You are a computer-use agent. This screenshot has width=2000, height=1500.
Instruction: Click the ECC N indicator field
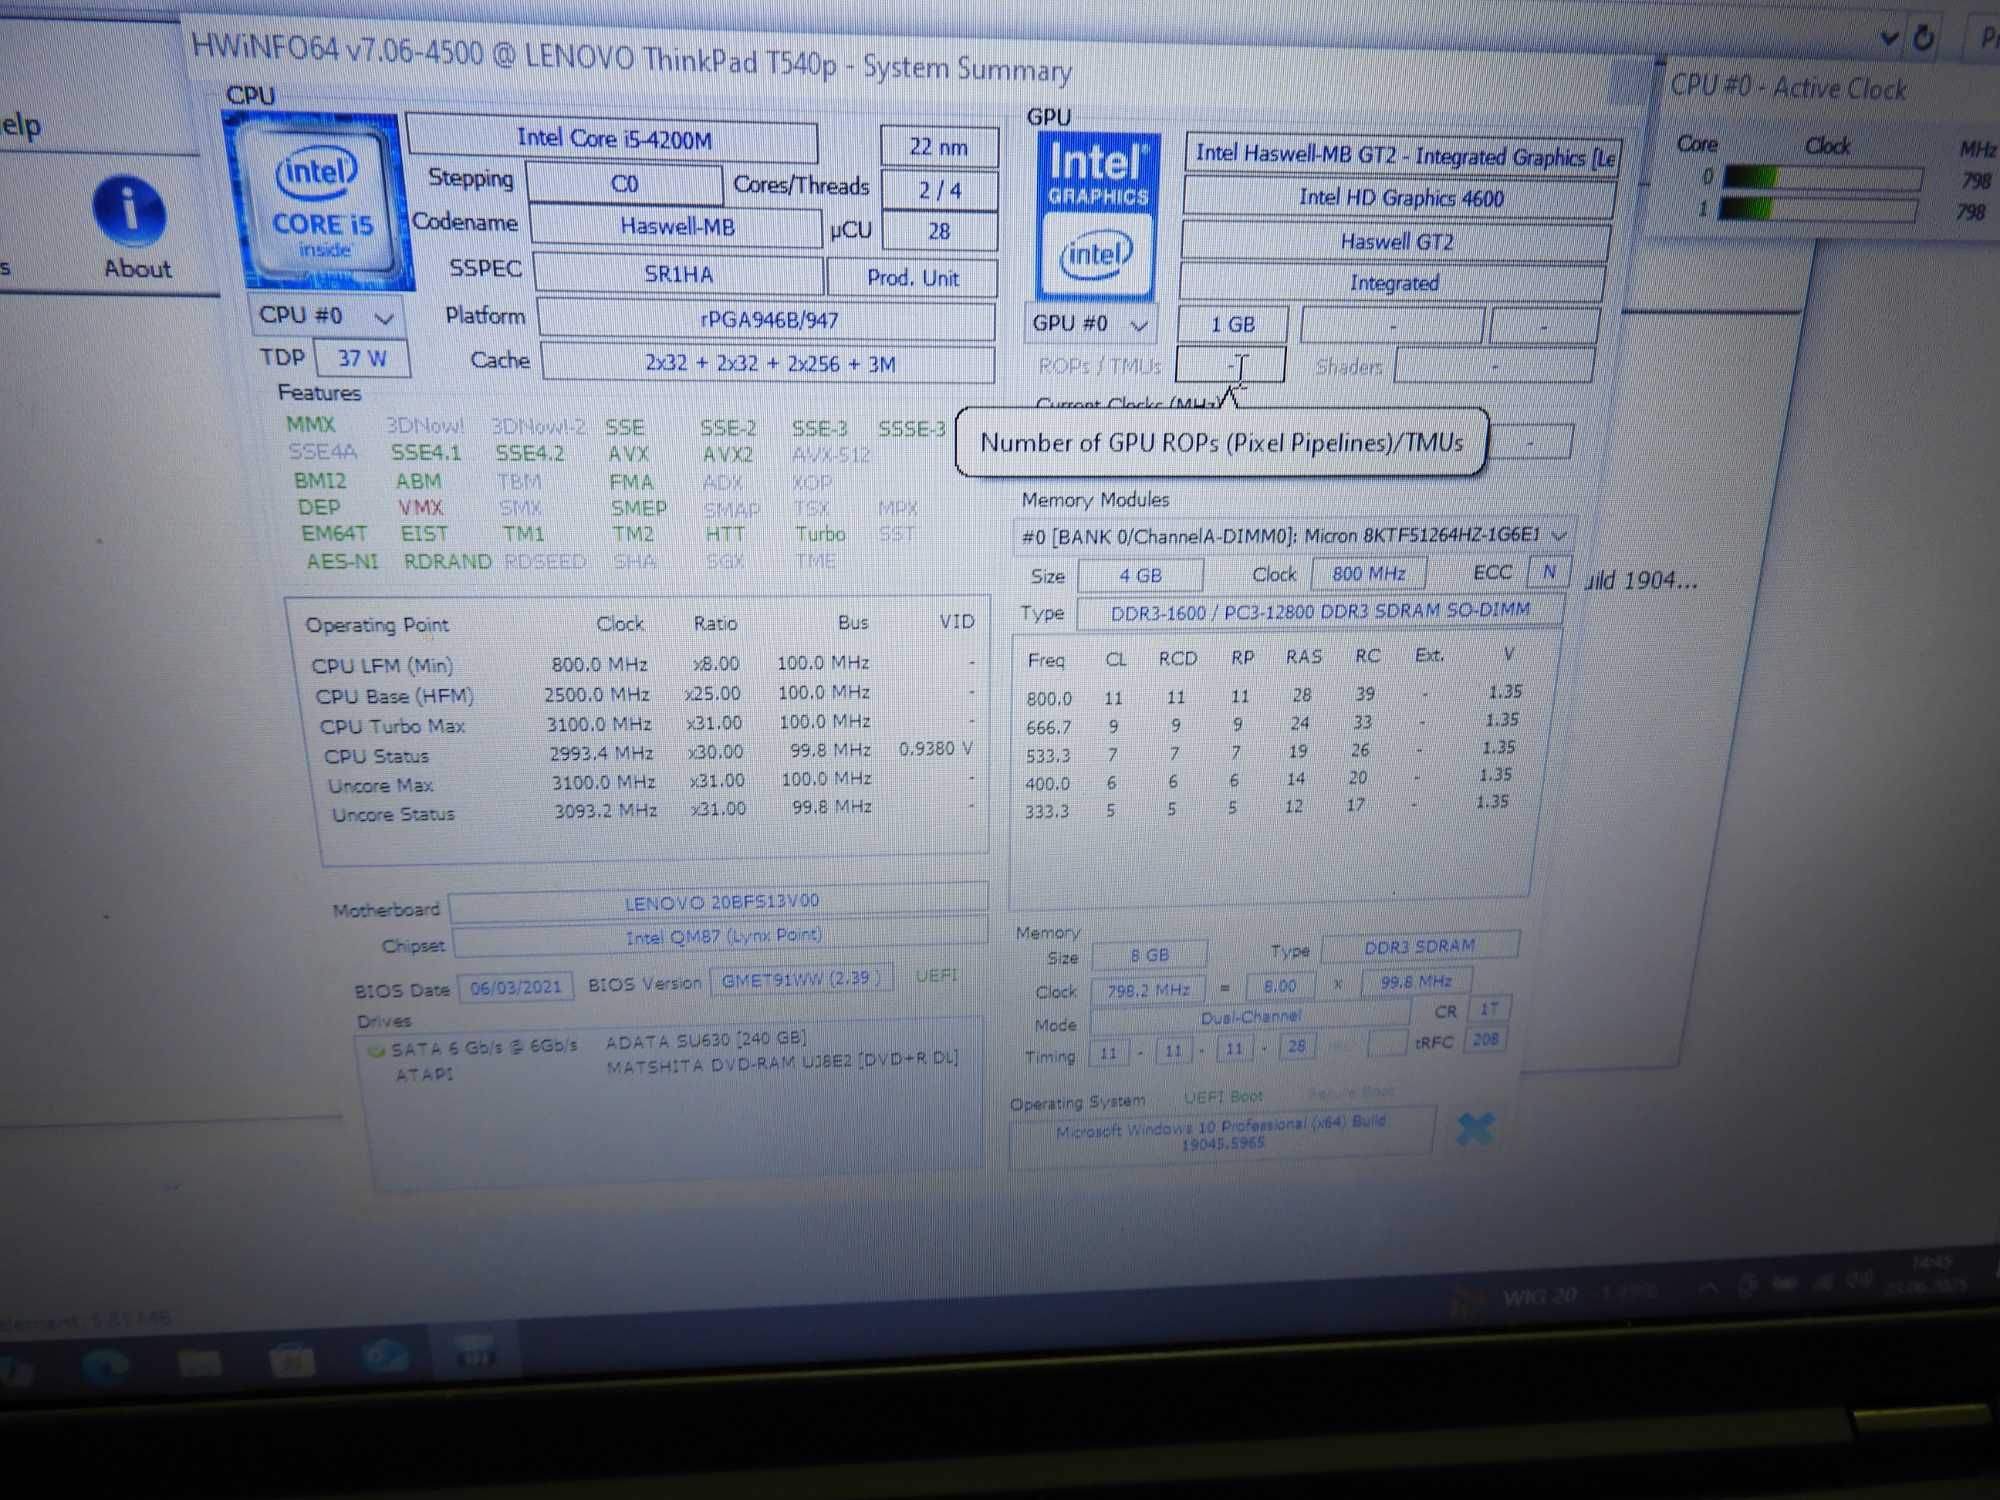pos(1549,572)
